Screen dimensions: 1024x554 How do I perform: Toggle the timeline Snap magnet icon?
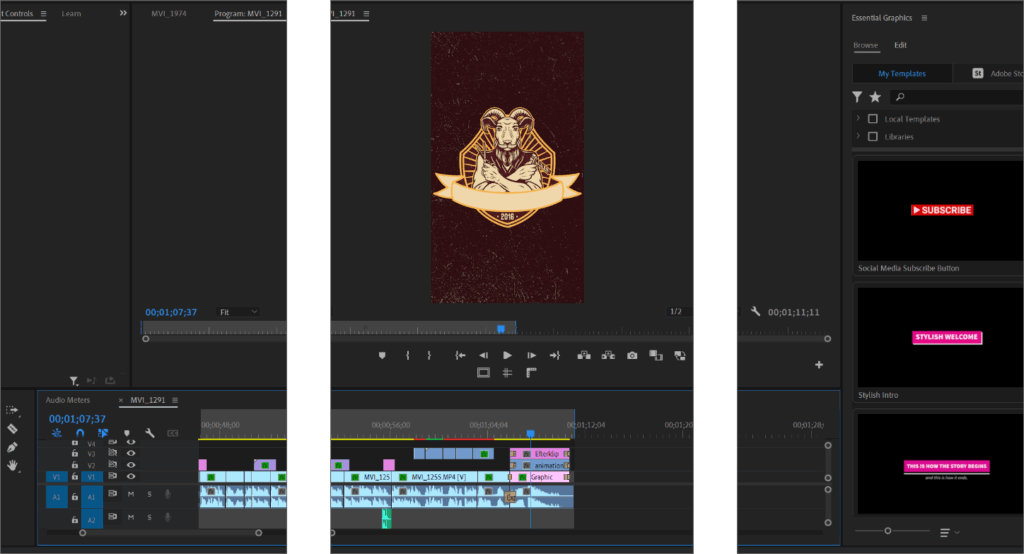(x=80, y=433)
